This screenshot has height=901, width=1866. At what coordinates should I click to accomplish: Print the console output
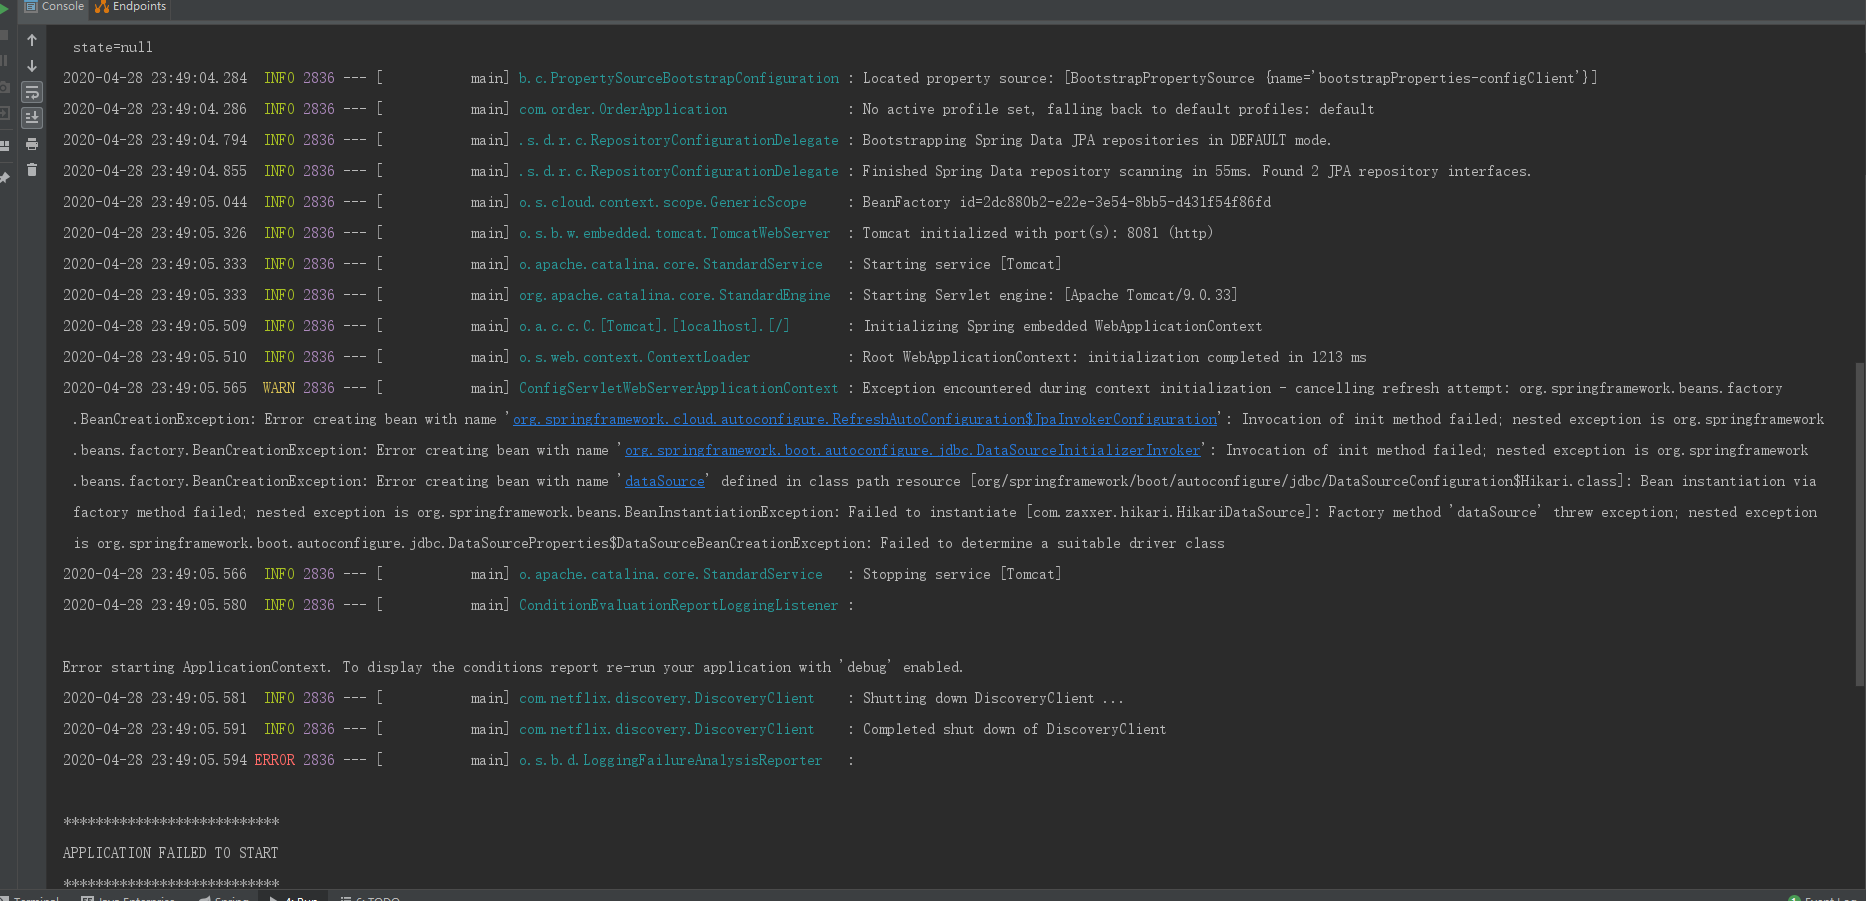32,144
